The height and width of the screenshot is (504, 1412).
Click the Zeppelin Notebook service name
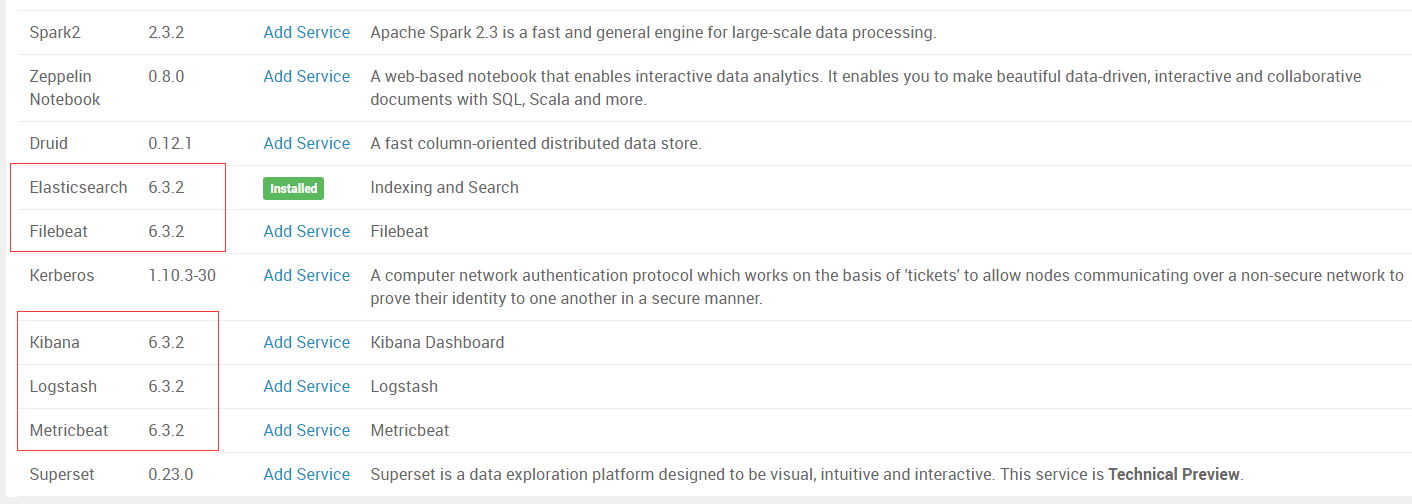[x=65, y=88]
